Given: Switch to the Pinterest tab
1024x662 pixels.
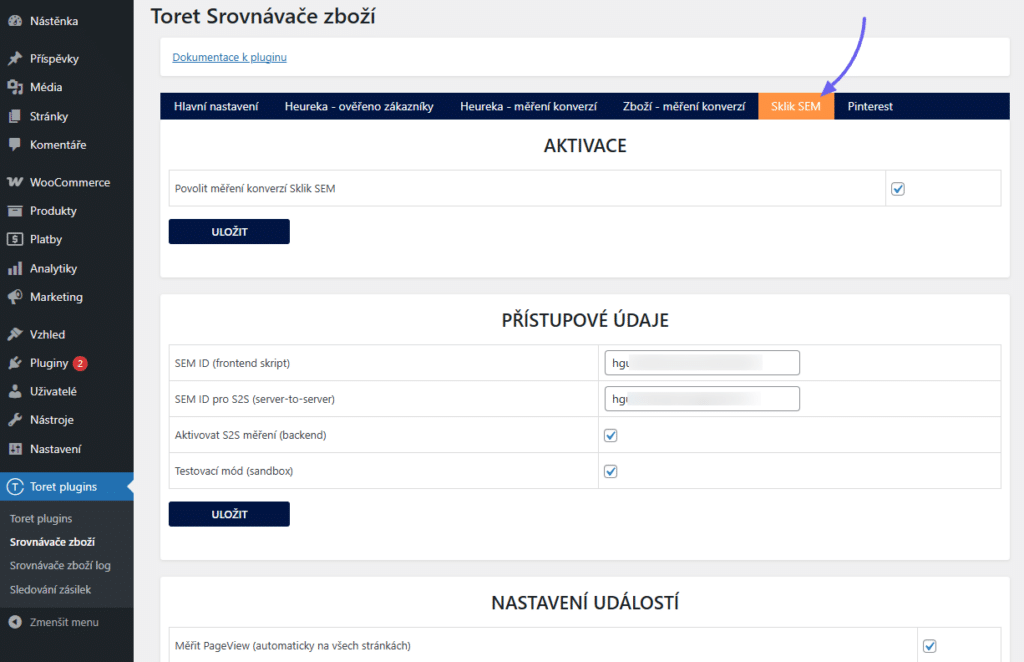Looking at the screenshot, I should pos(869,106).
